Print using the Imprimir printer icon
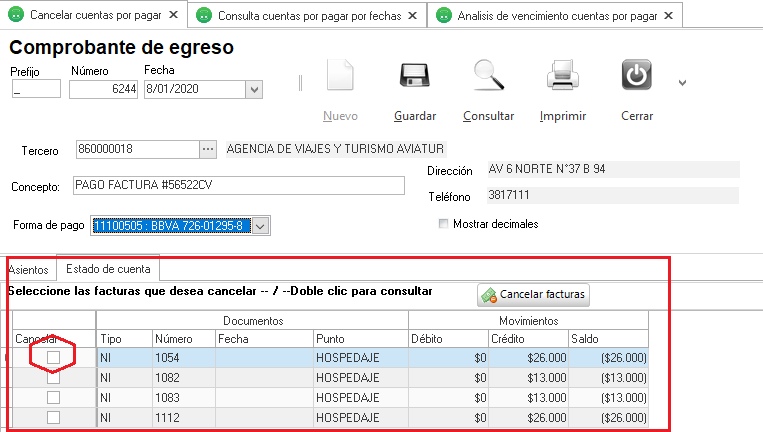 point(563,75)
